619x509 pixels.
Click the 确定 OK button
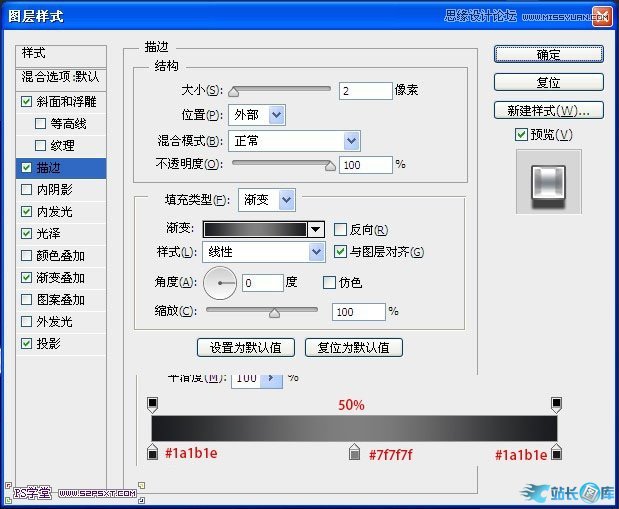click(x=548, y=54)
